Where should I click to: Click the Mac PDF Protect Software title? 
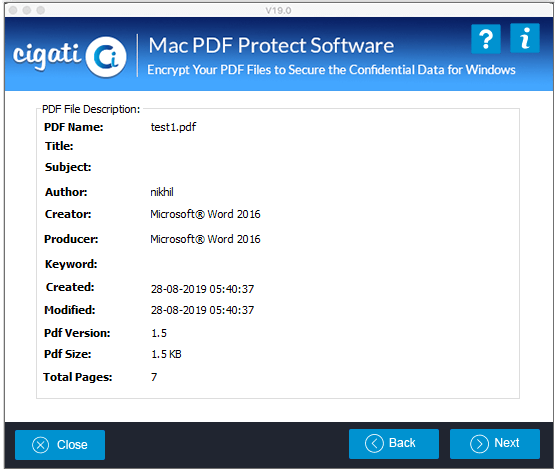[271, 45]
